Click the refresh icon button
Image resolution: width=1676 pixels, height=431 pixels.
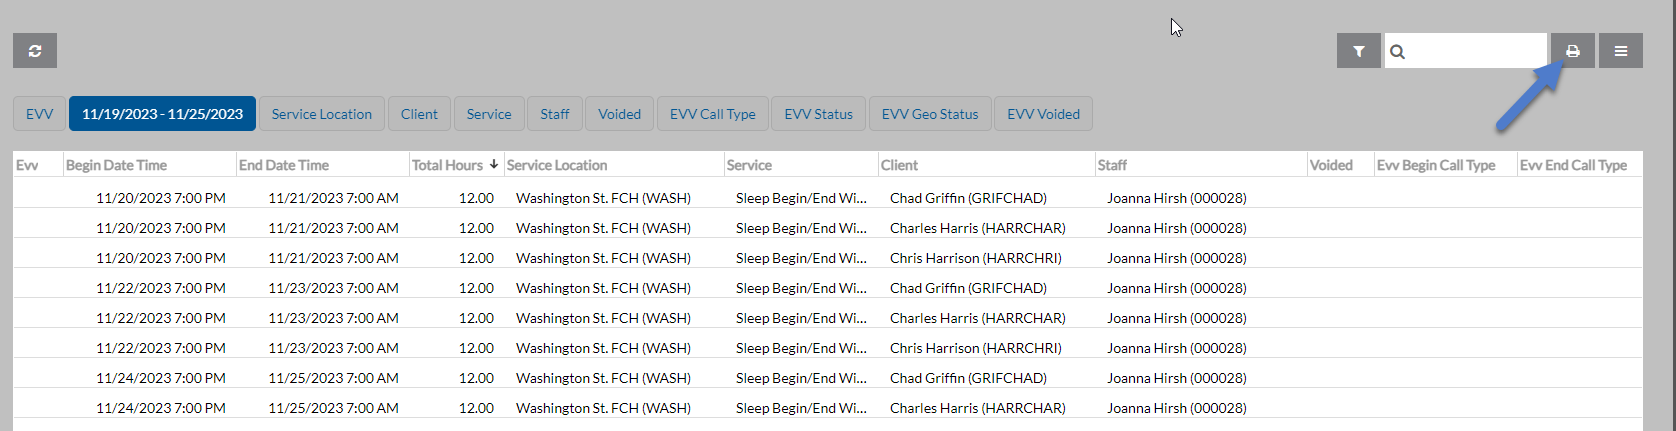[35, 51]
